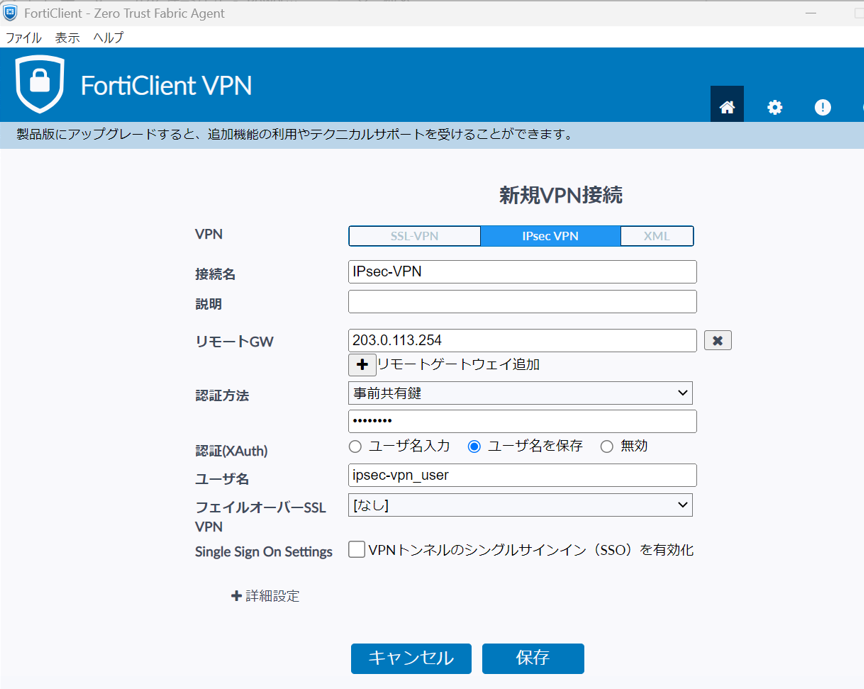Enable VPN tunnel single sign-on checkbox

coord(357,550)
